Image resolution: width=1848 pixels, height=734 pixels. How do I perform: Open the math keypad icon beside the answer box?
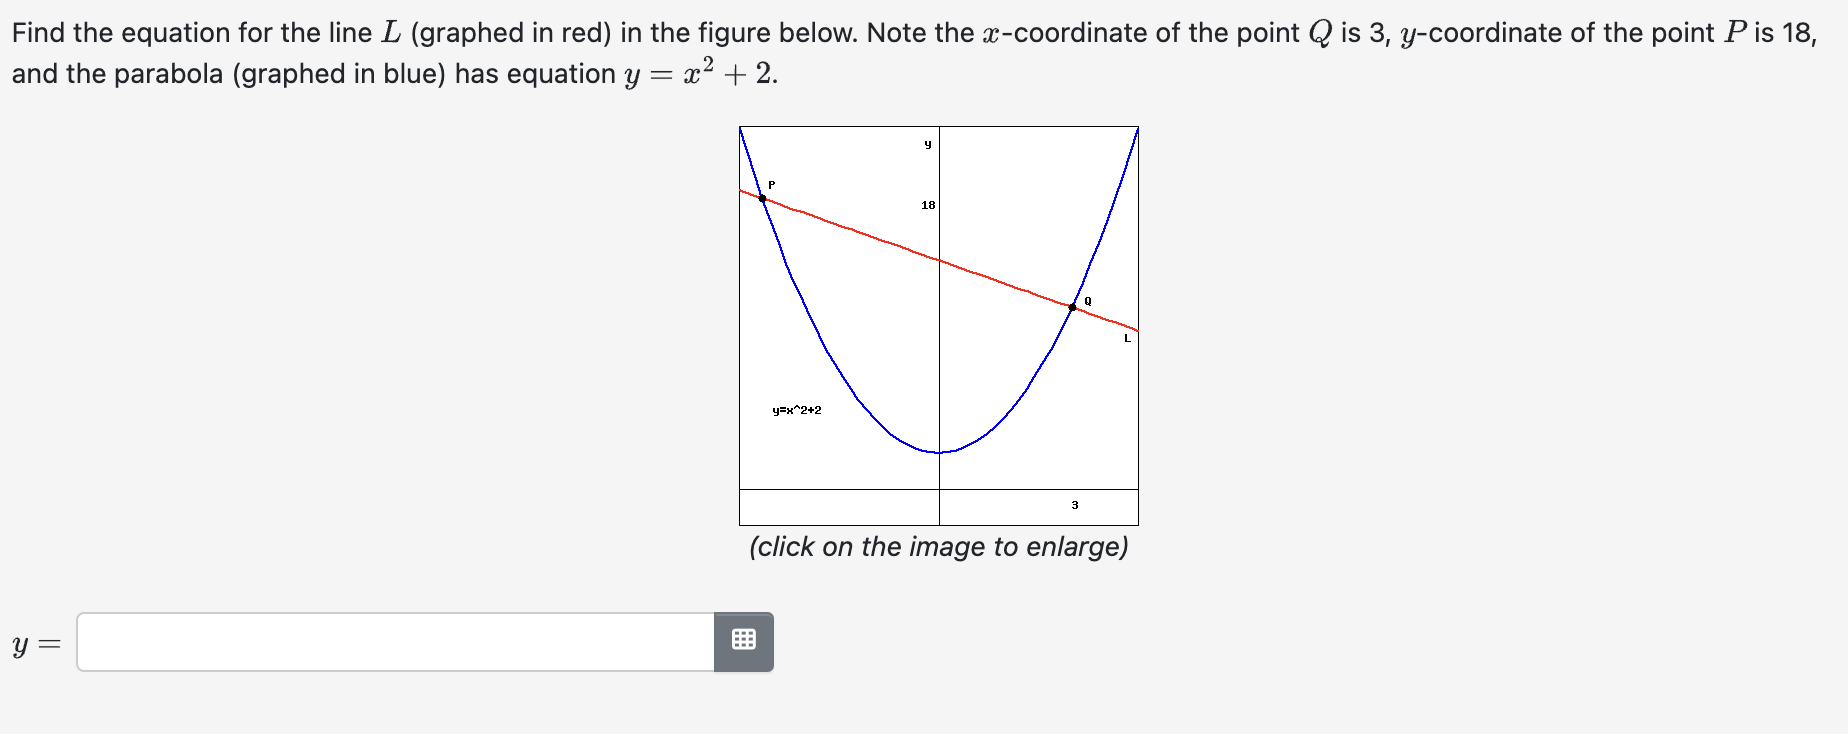click(x=744, y=642)
